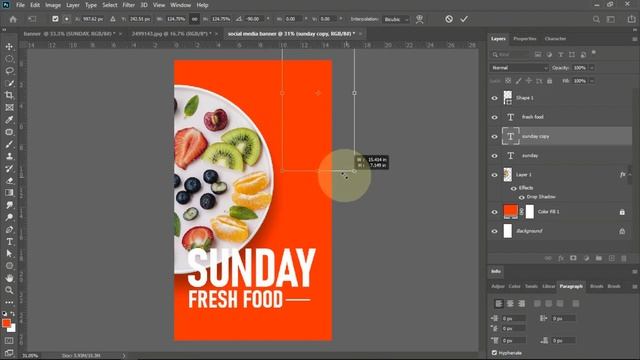The width and height of the screenshot is (640, 360).
Task: Open the Window menu
Action: click(180, 5)
